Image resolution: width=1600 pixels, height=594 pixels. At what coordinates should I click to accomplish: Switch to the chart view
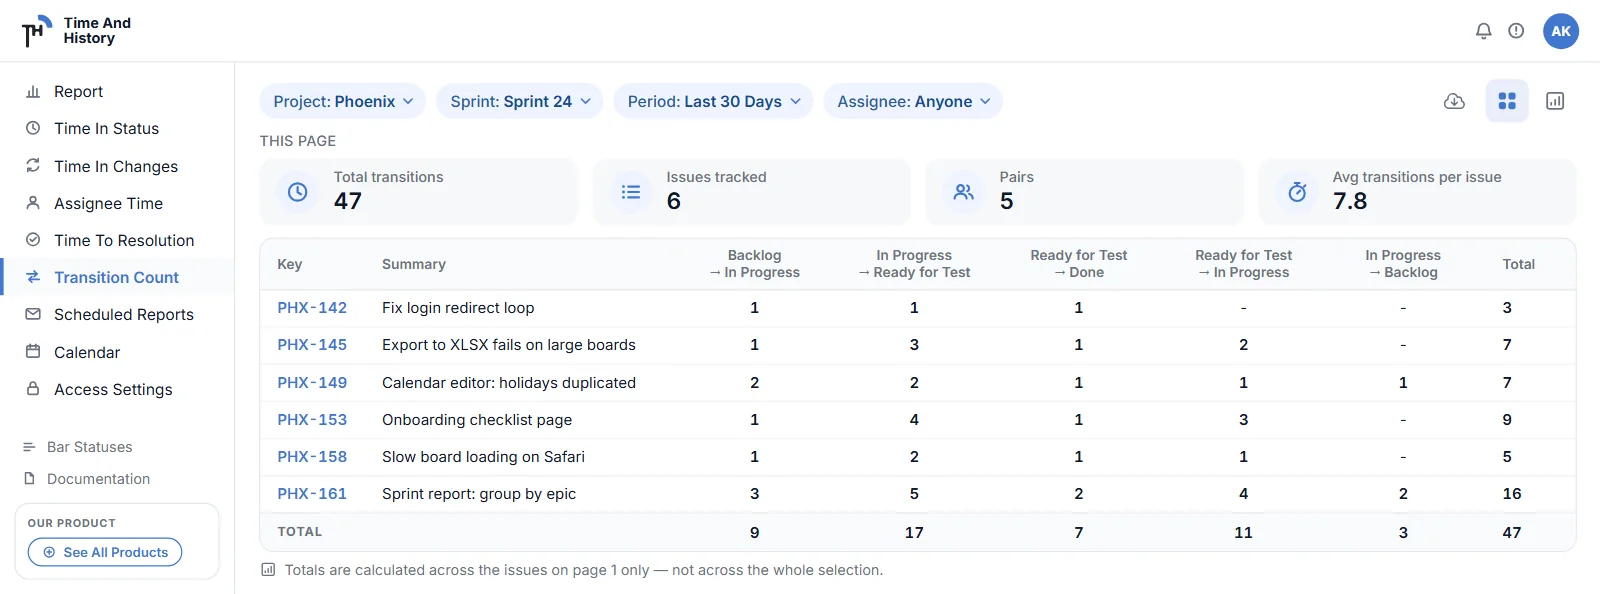pos(1555,101)
